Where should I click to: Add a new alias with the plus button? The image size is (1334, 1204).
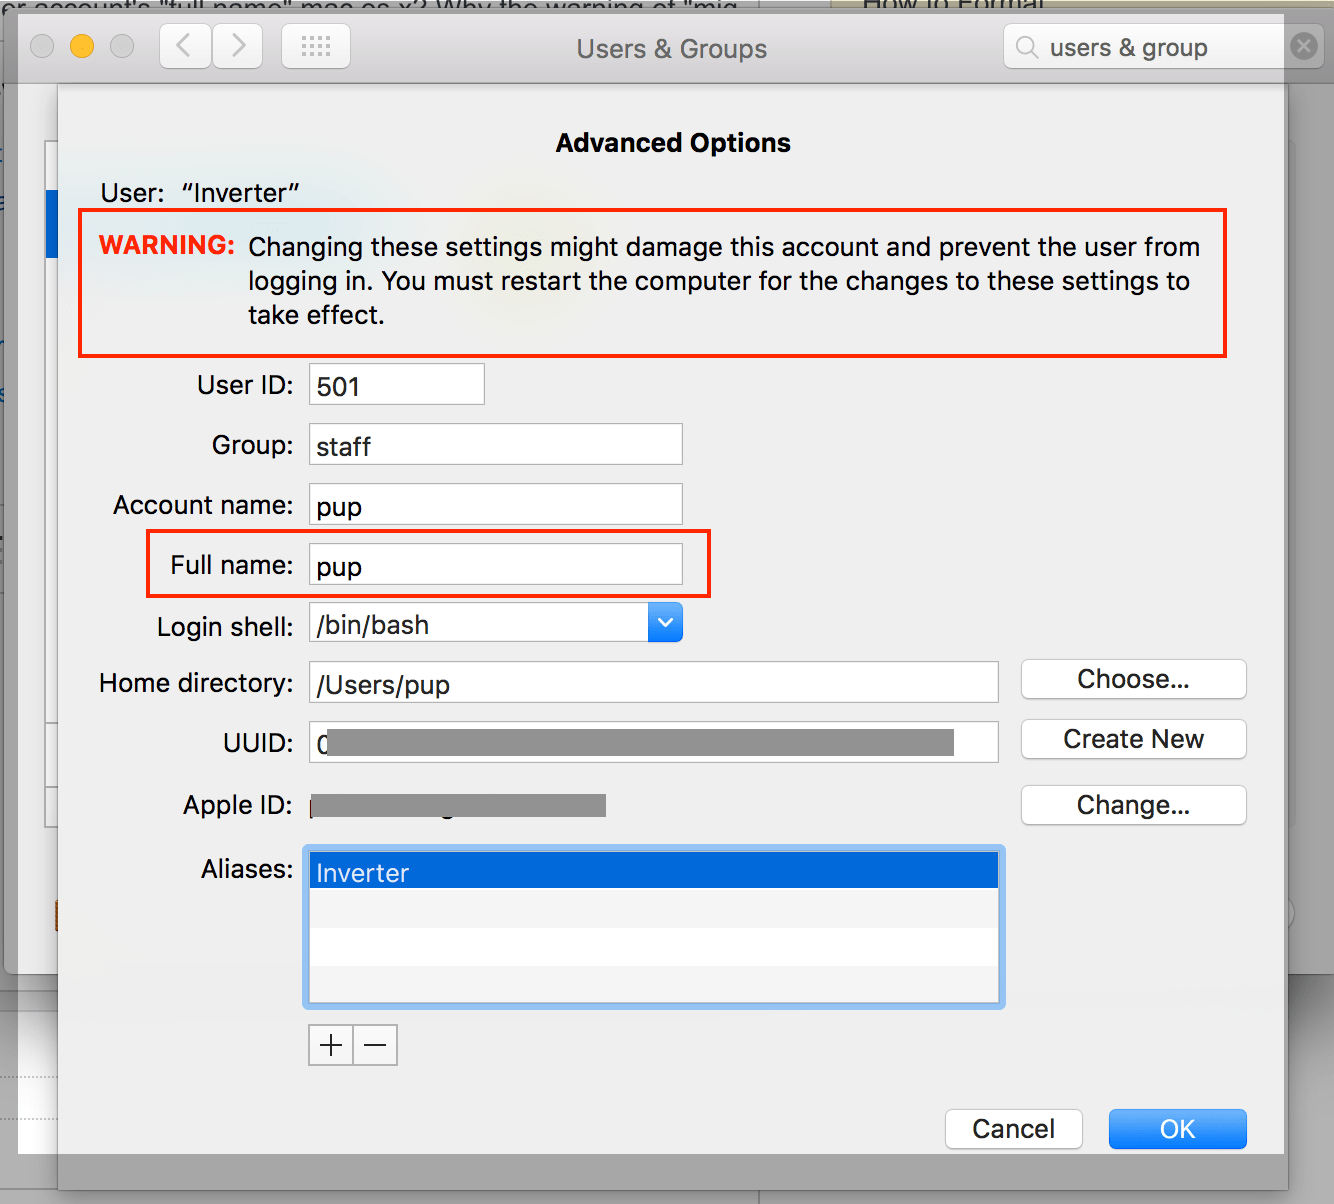[330, 1044]
